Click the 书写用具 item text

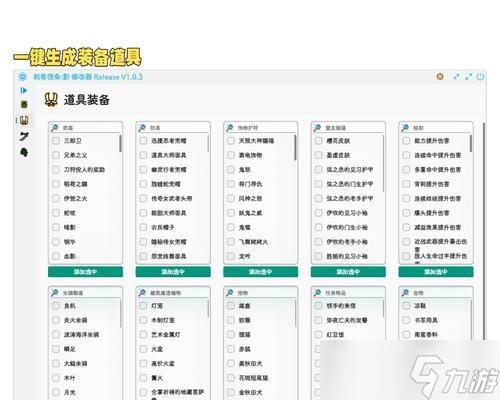pos(426,320)
